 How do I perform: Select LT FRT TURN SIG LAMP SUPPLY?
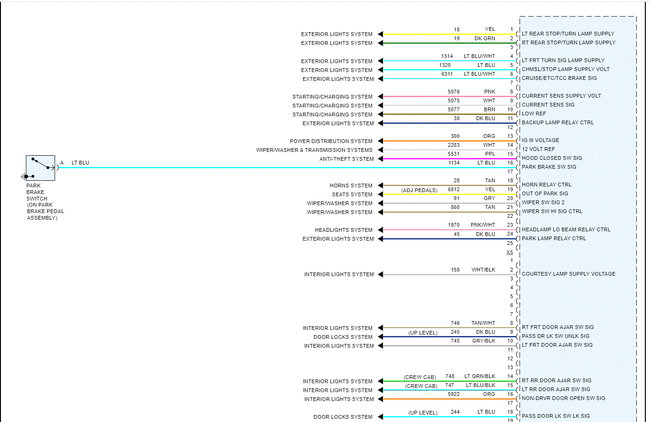(x=563, y=60)
